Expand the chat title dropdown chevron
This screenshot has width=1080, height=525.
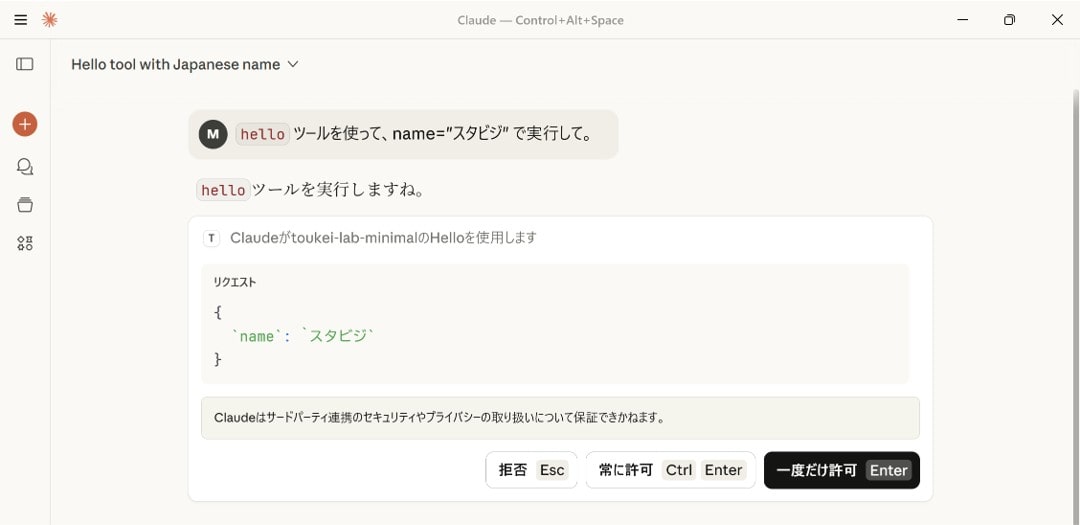coord(293,64)
